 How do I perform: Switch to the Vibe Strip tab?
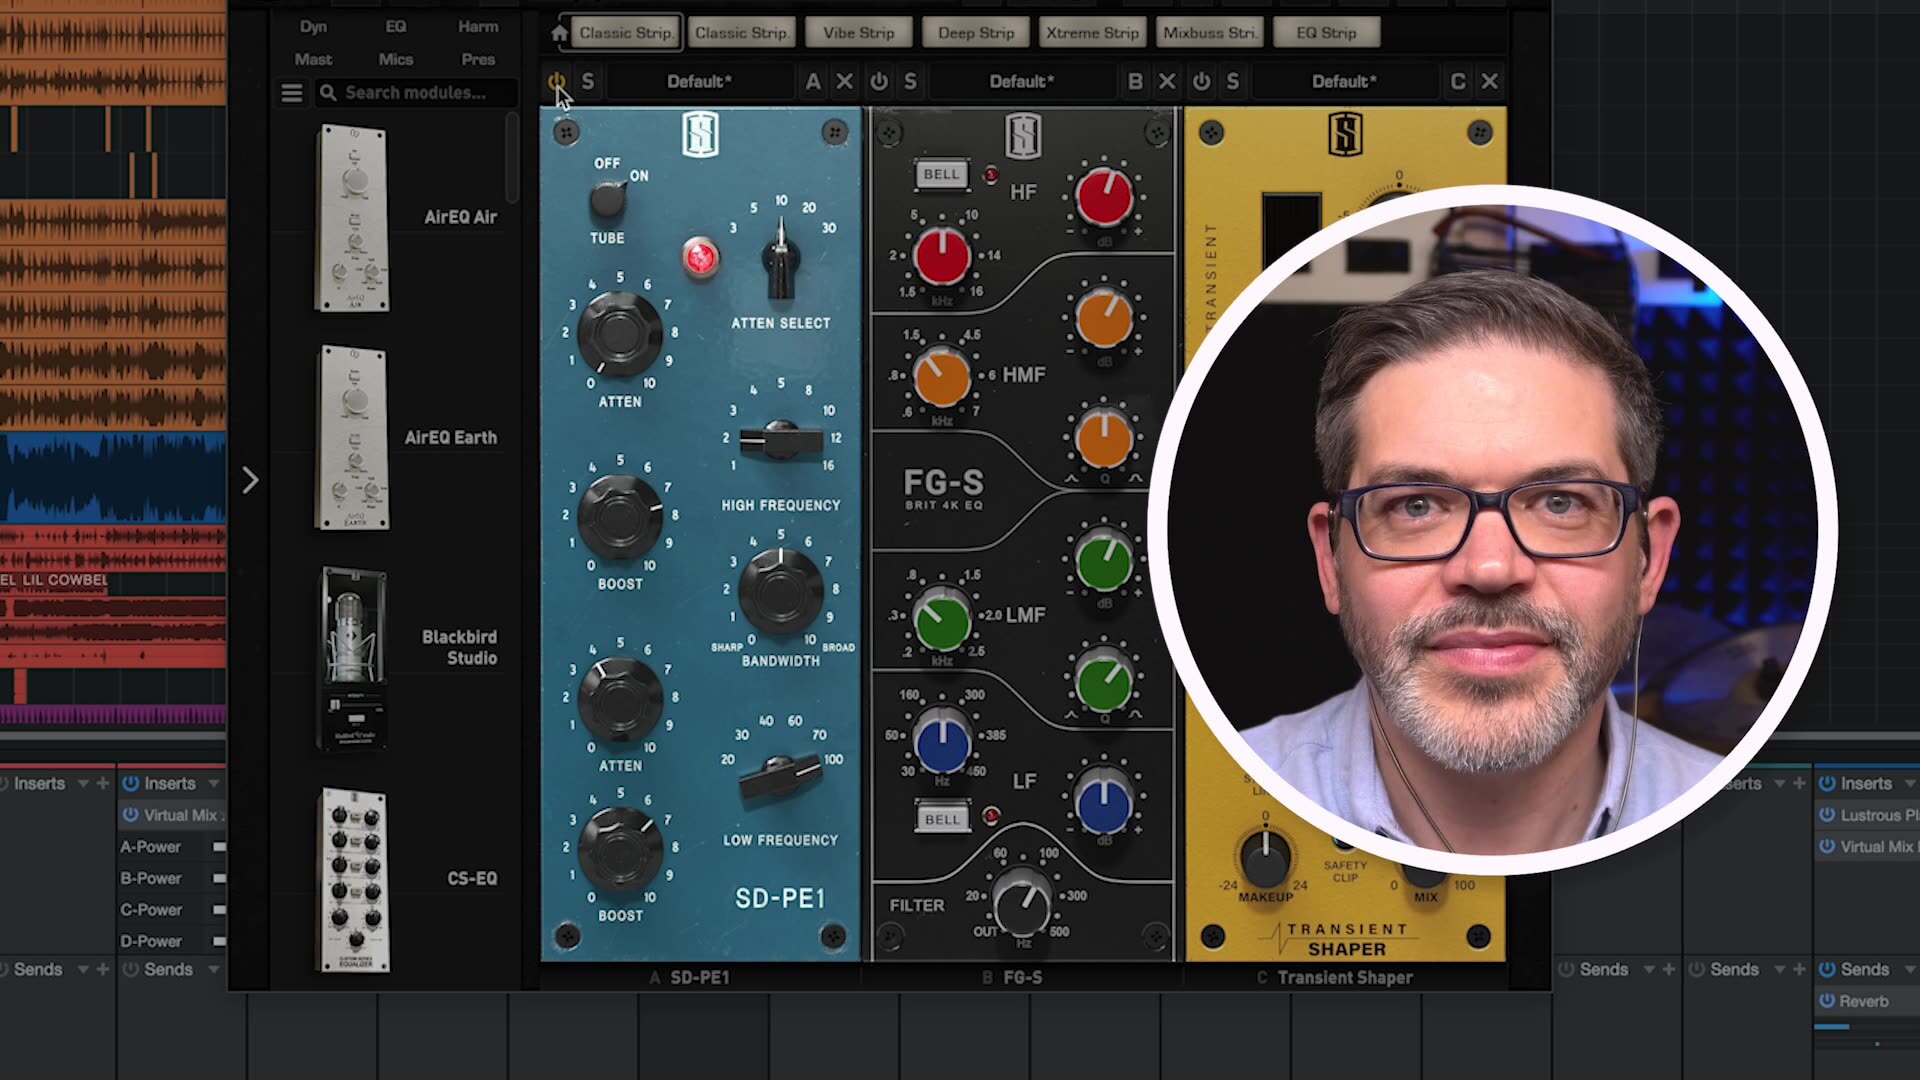click(859, 33)
